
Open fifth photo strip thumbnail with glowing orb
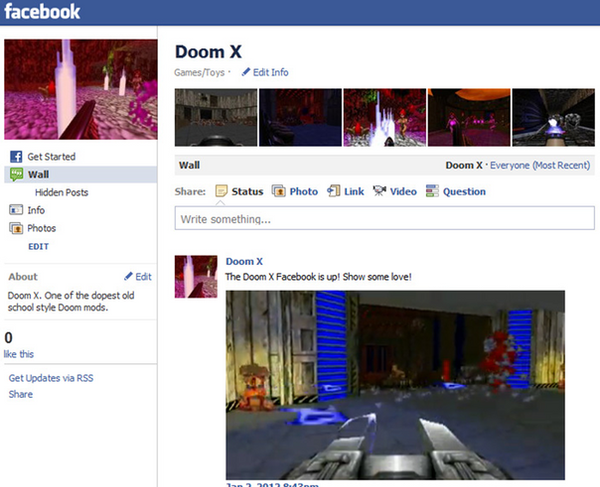click(553, 117)
